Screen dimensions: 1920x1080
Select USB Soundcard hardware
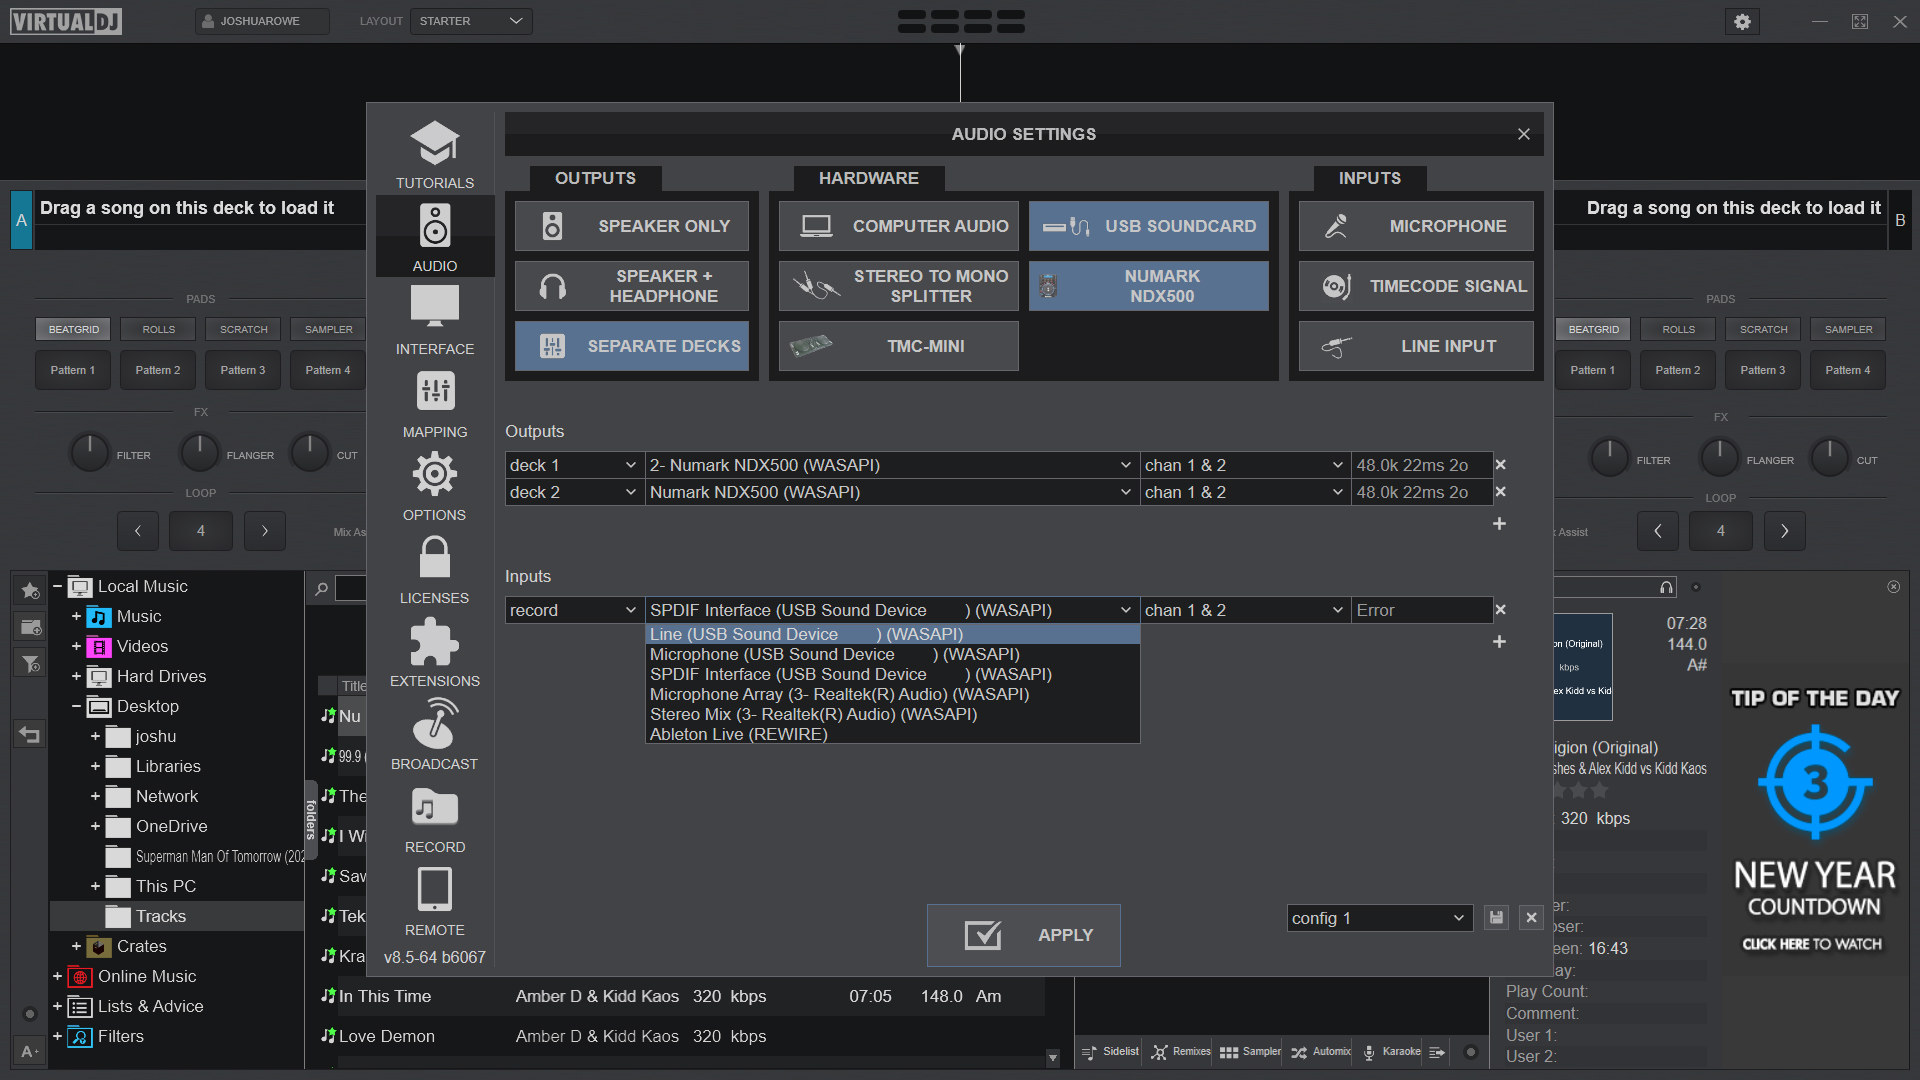[1149, 226]
